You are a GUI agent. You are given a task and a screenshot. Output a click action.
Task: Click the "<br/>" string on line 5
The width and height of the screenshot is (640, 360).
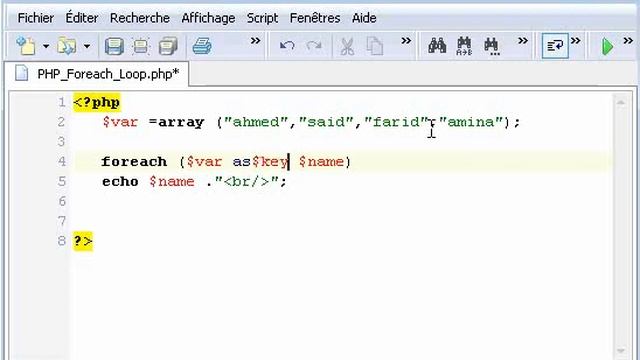(246, 182)
